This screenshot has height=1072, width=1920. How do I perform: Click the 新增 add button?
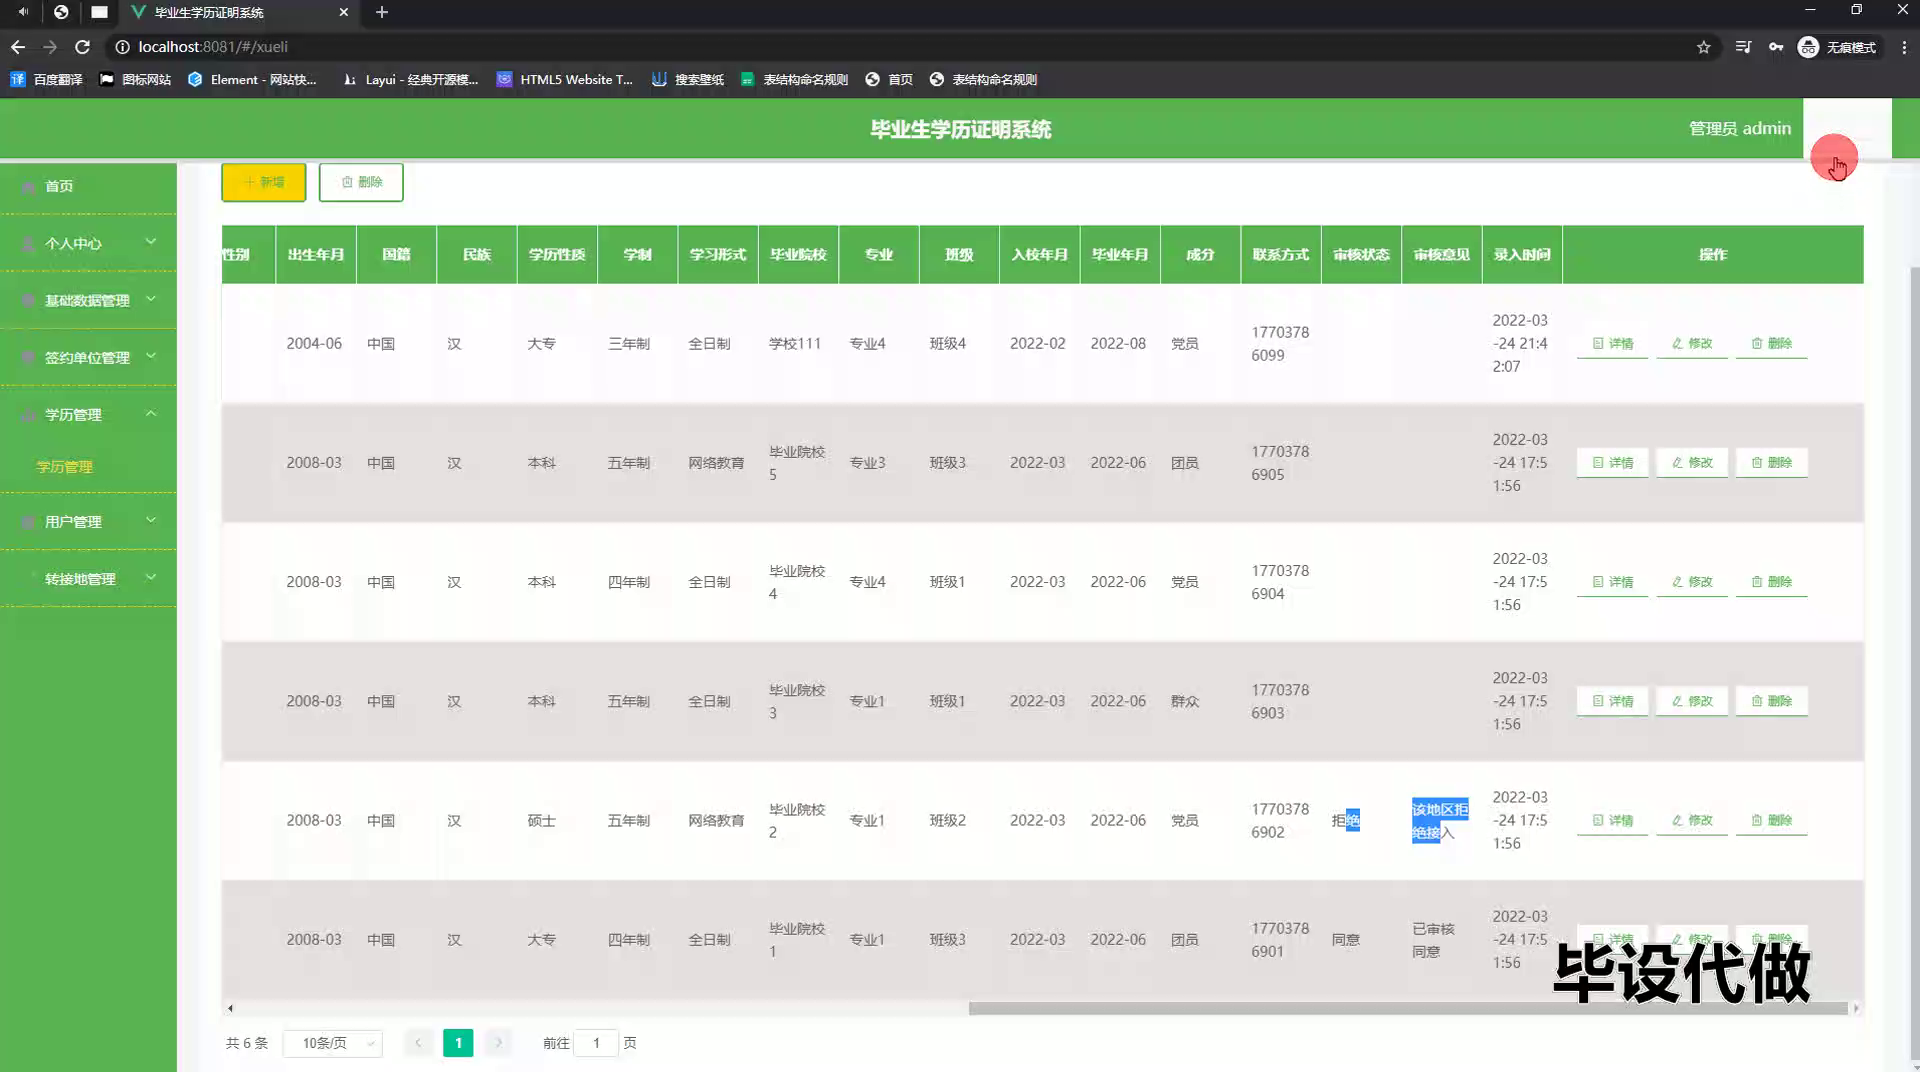click(264, 182)
